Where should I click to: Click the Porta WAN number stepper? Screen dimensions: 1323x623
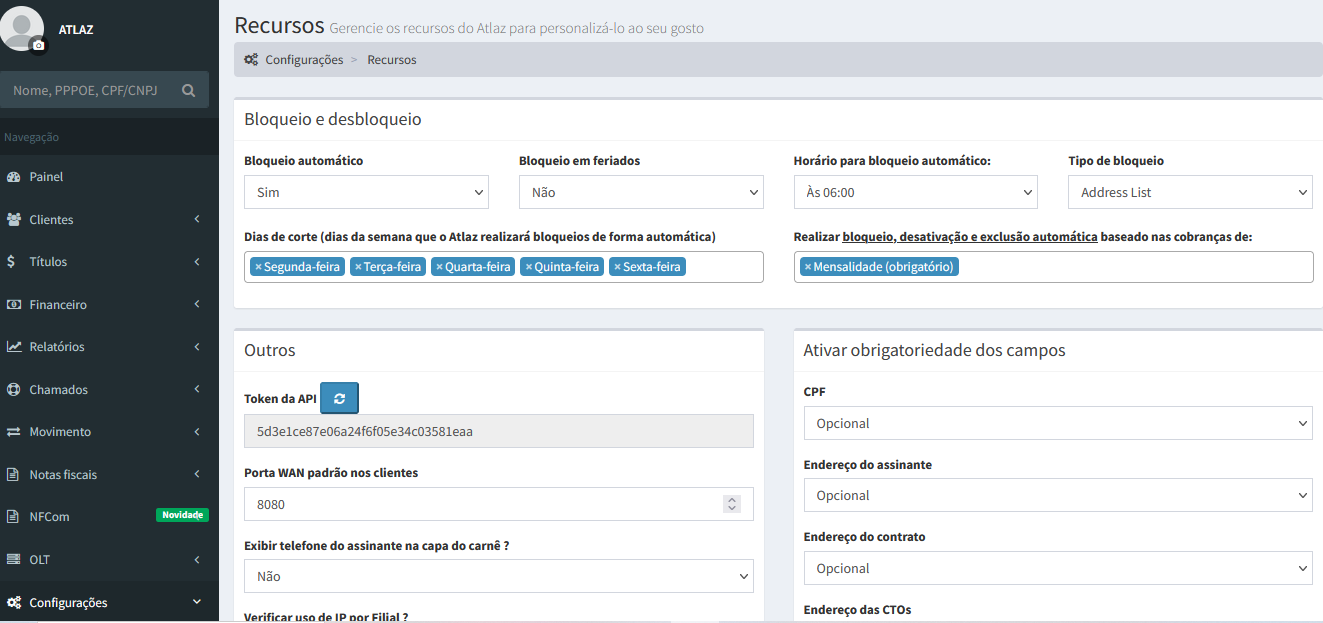point(732,504)
